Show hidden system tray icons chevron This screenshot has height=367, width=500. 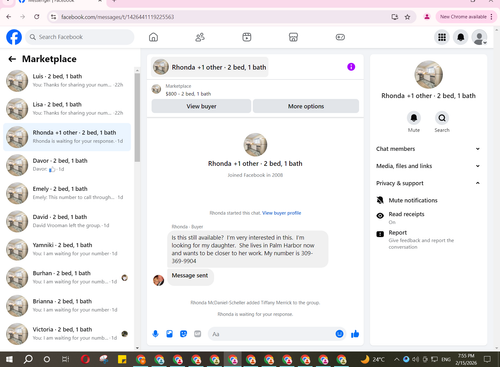tap(396, 359)
